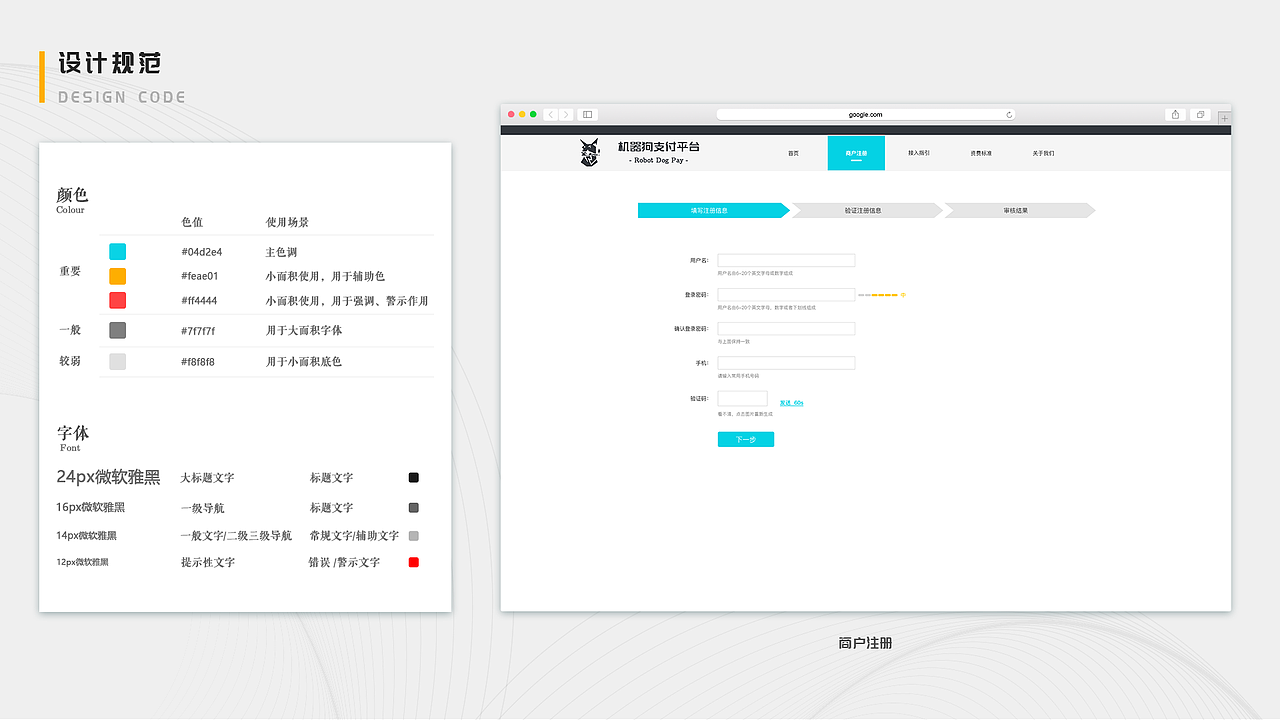
Task: Click the 确认登录密码 input field
Action: (786, 329)
